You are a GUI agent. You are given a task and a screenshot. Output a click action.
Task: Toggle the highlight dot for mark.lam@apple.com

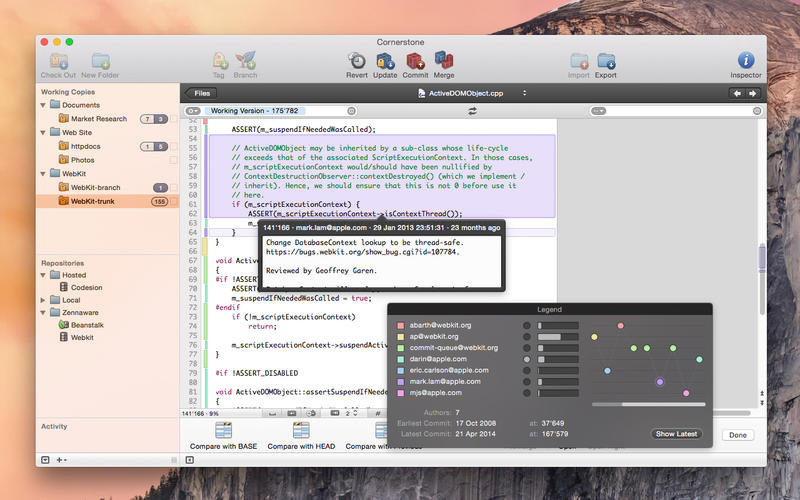[x=527, y=382]
